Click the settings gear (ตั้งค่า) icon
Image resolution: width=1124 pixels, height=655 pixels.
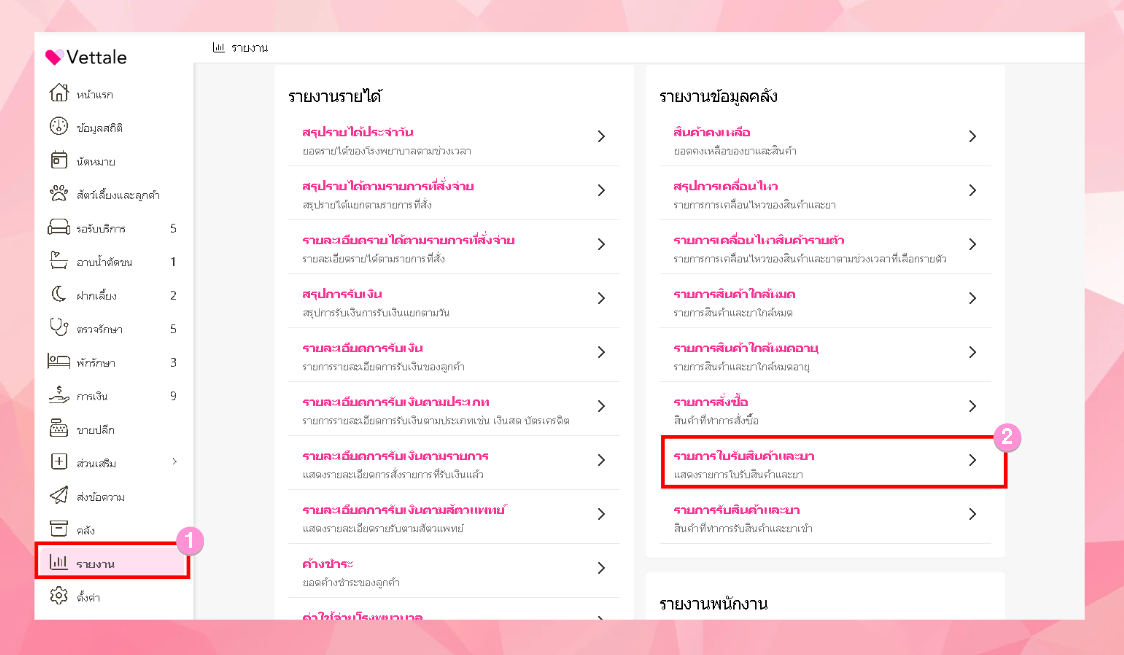point(59,597)
